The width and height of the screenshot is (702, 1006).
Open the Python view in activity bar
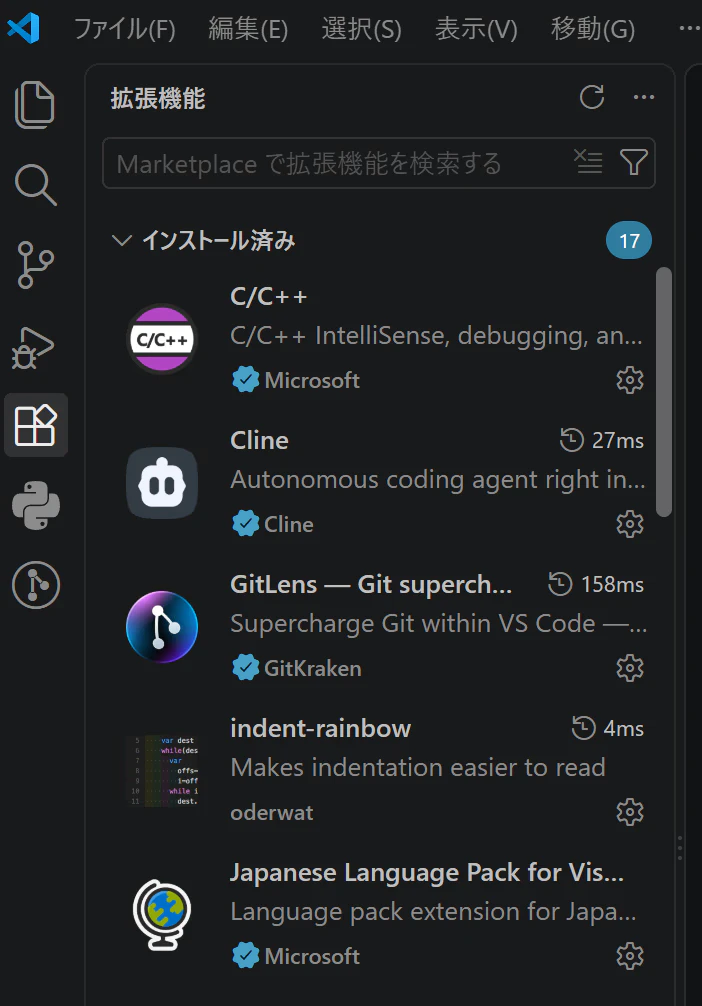[36, 506]
